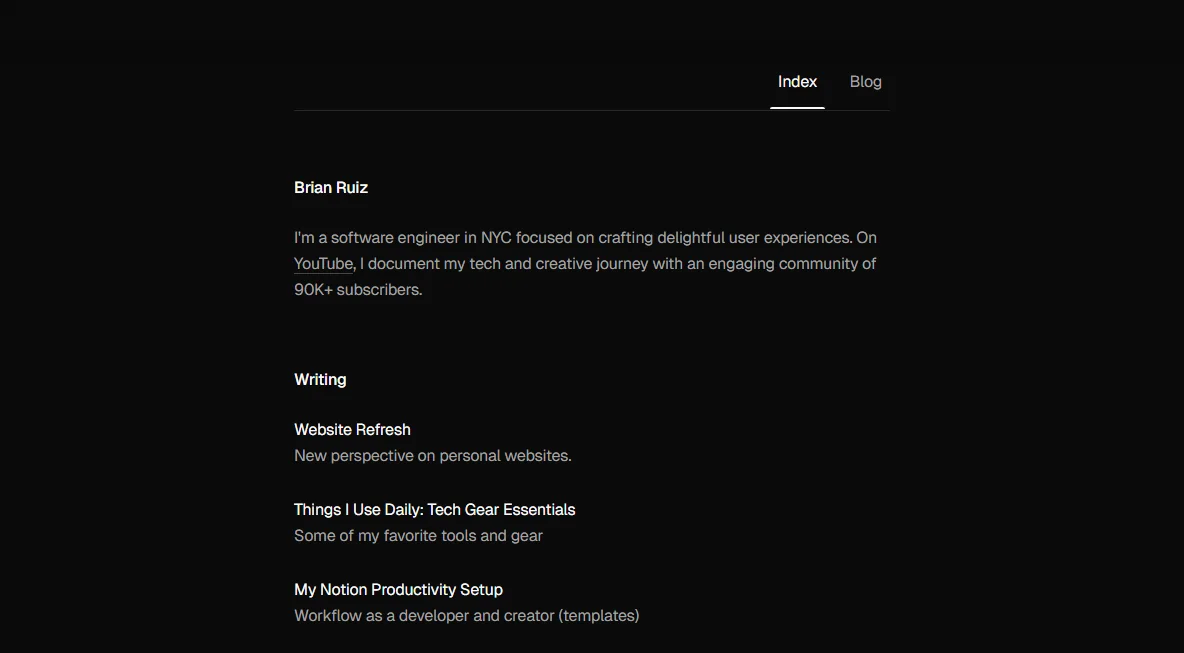Click the Brian Ruiz name heading
1184x653 pixels.
[x=331, y=188]
